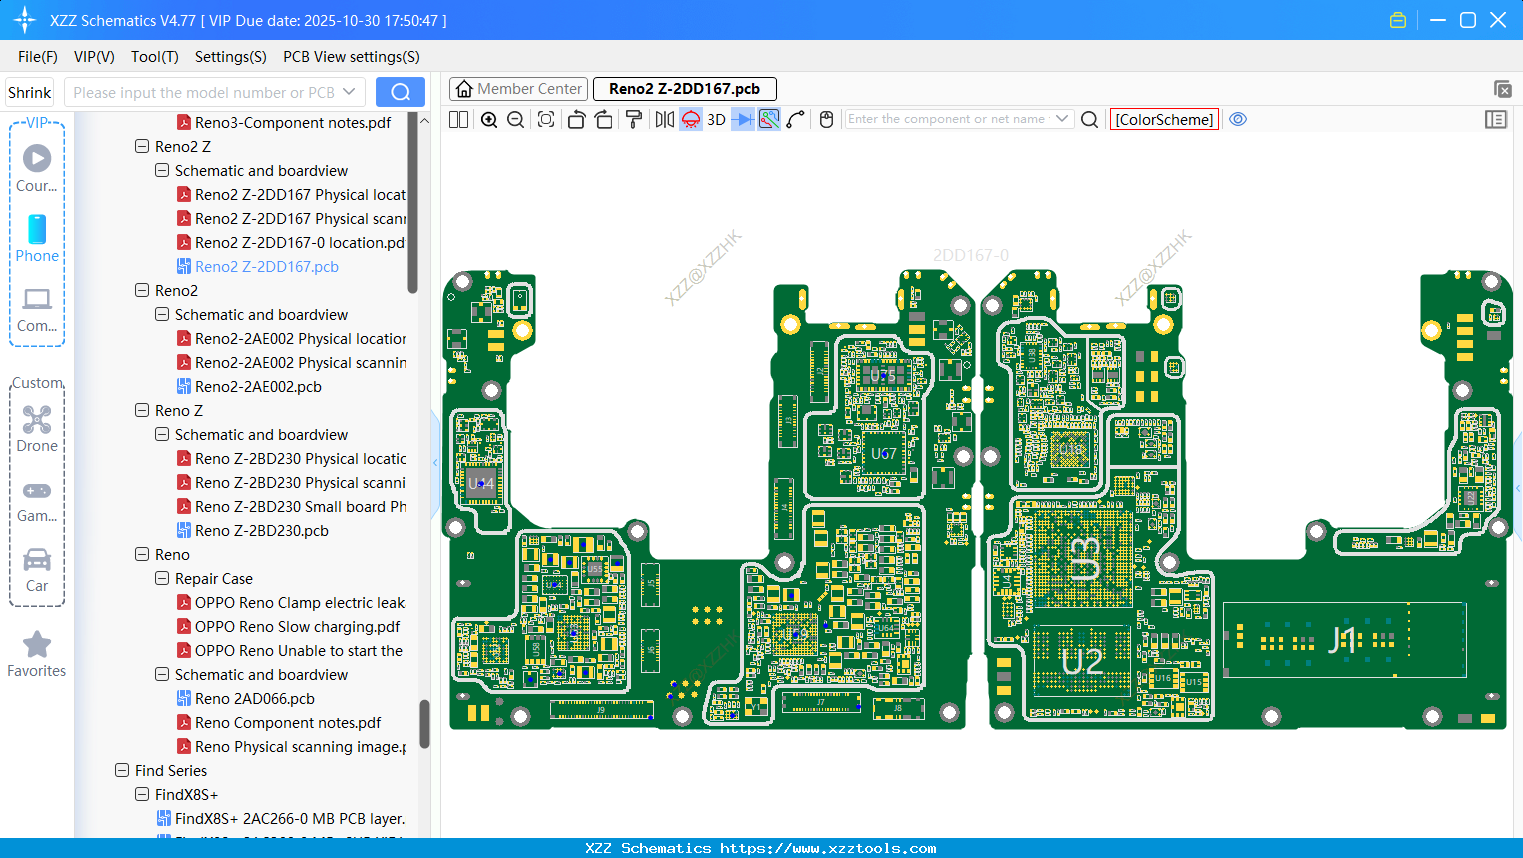The height and width of the screenshot is (858, 1523).
Task: Open the component or net name dropdown
Action: pyautogui.click(x=1062, y=119)
